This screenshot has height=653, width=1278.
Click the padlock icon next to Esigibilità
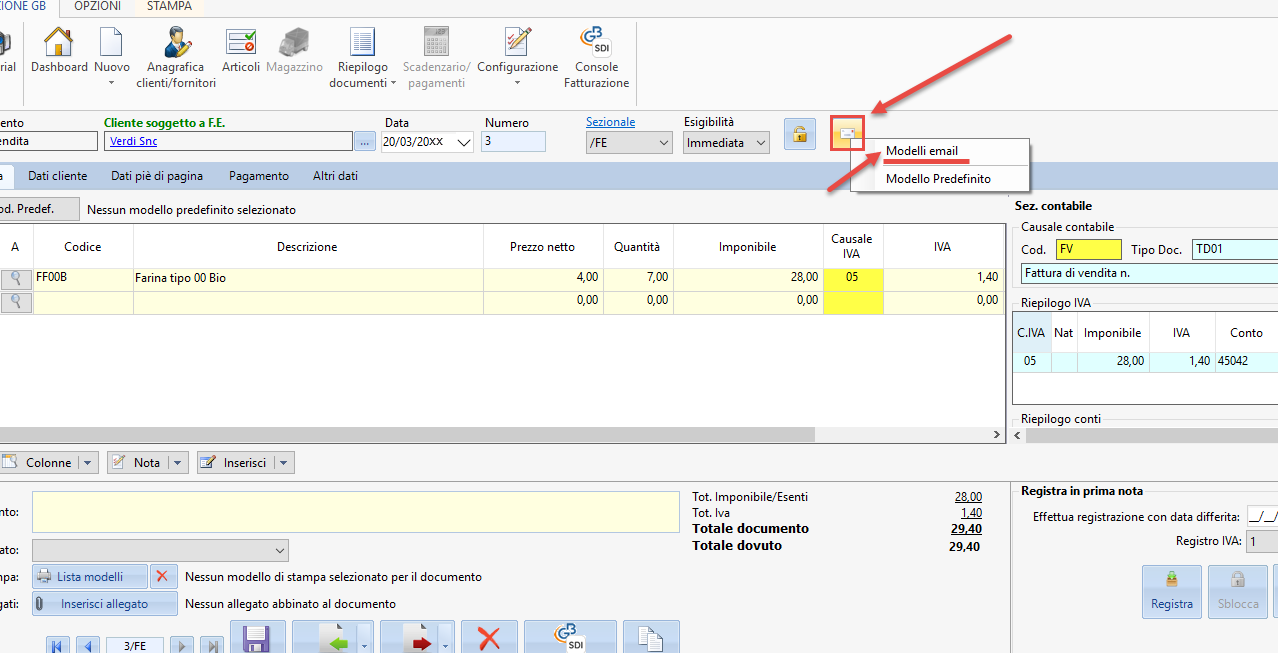coord(800,133)
